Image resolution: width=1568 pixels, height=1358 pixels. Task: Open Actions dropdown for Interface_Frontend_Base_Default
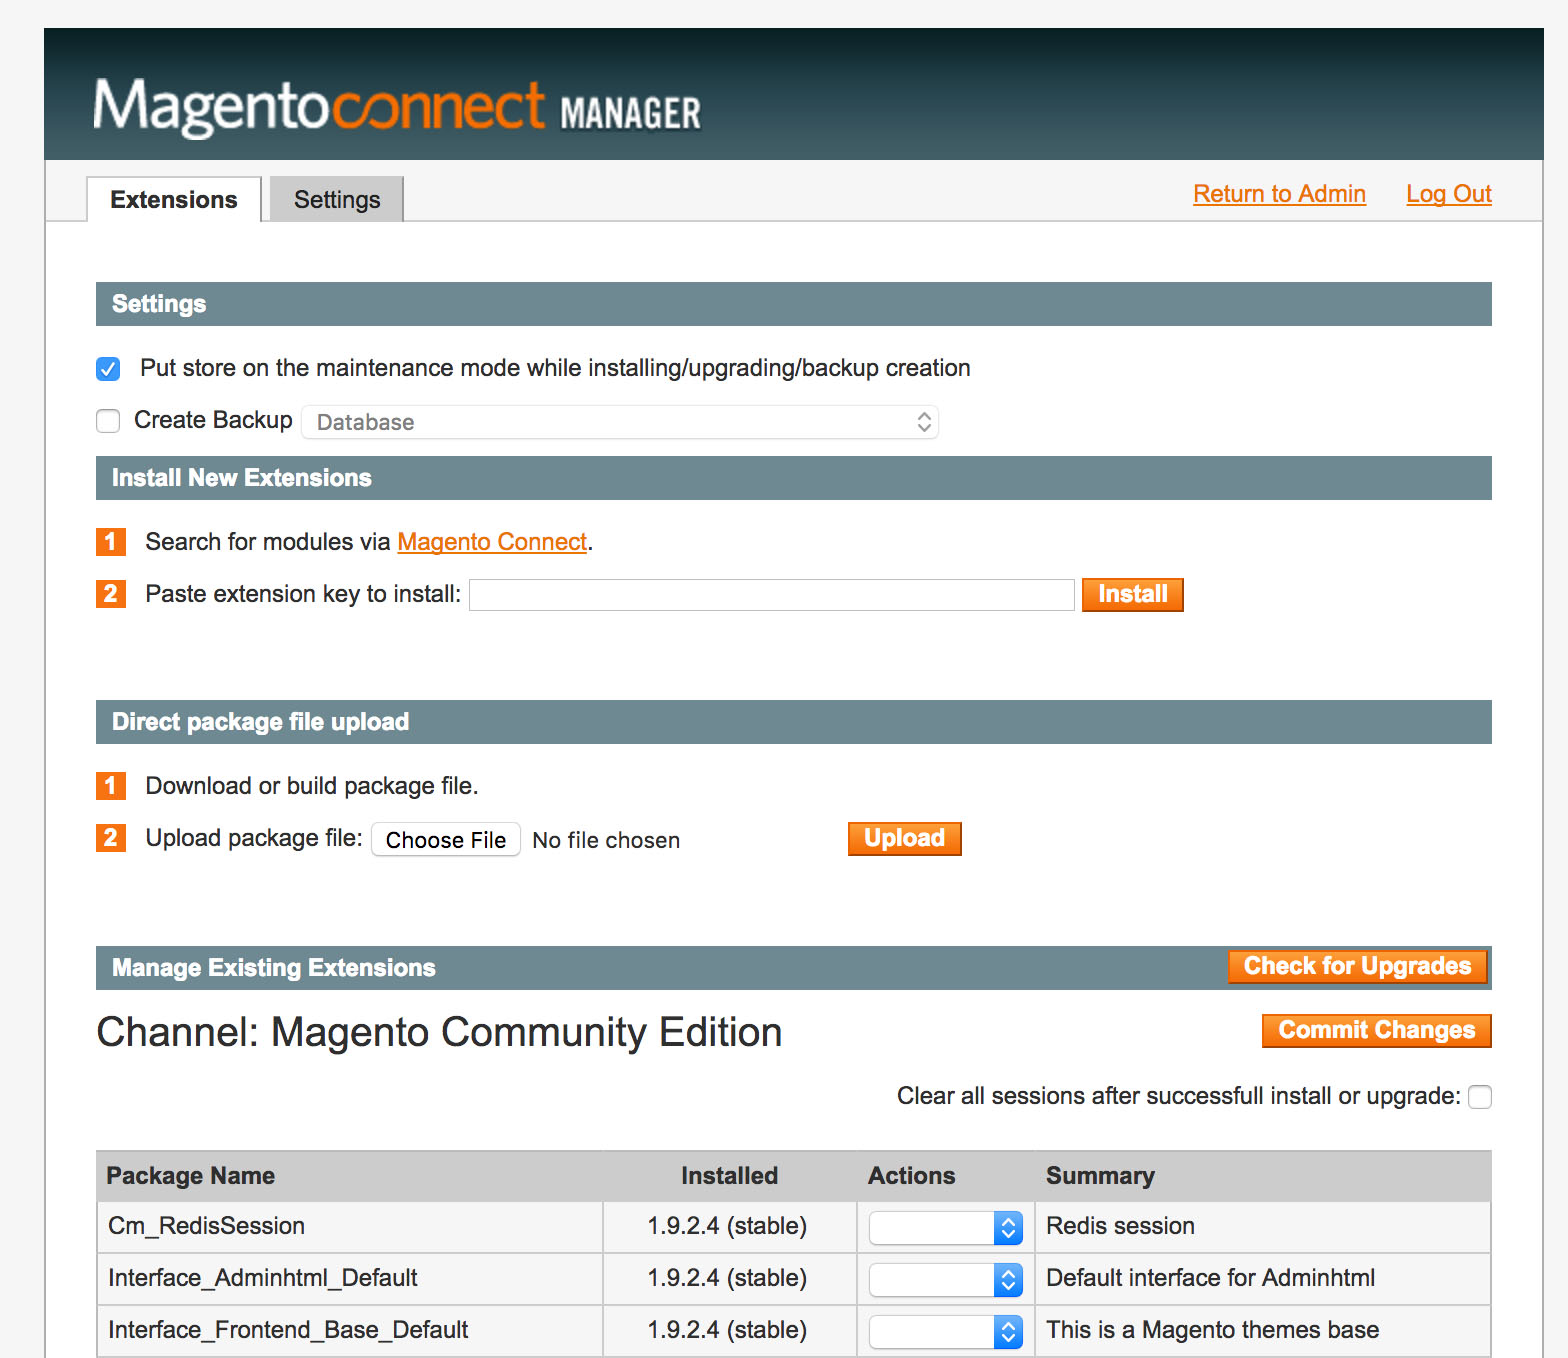946,1331
